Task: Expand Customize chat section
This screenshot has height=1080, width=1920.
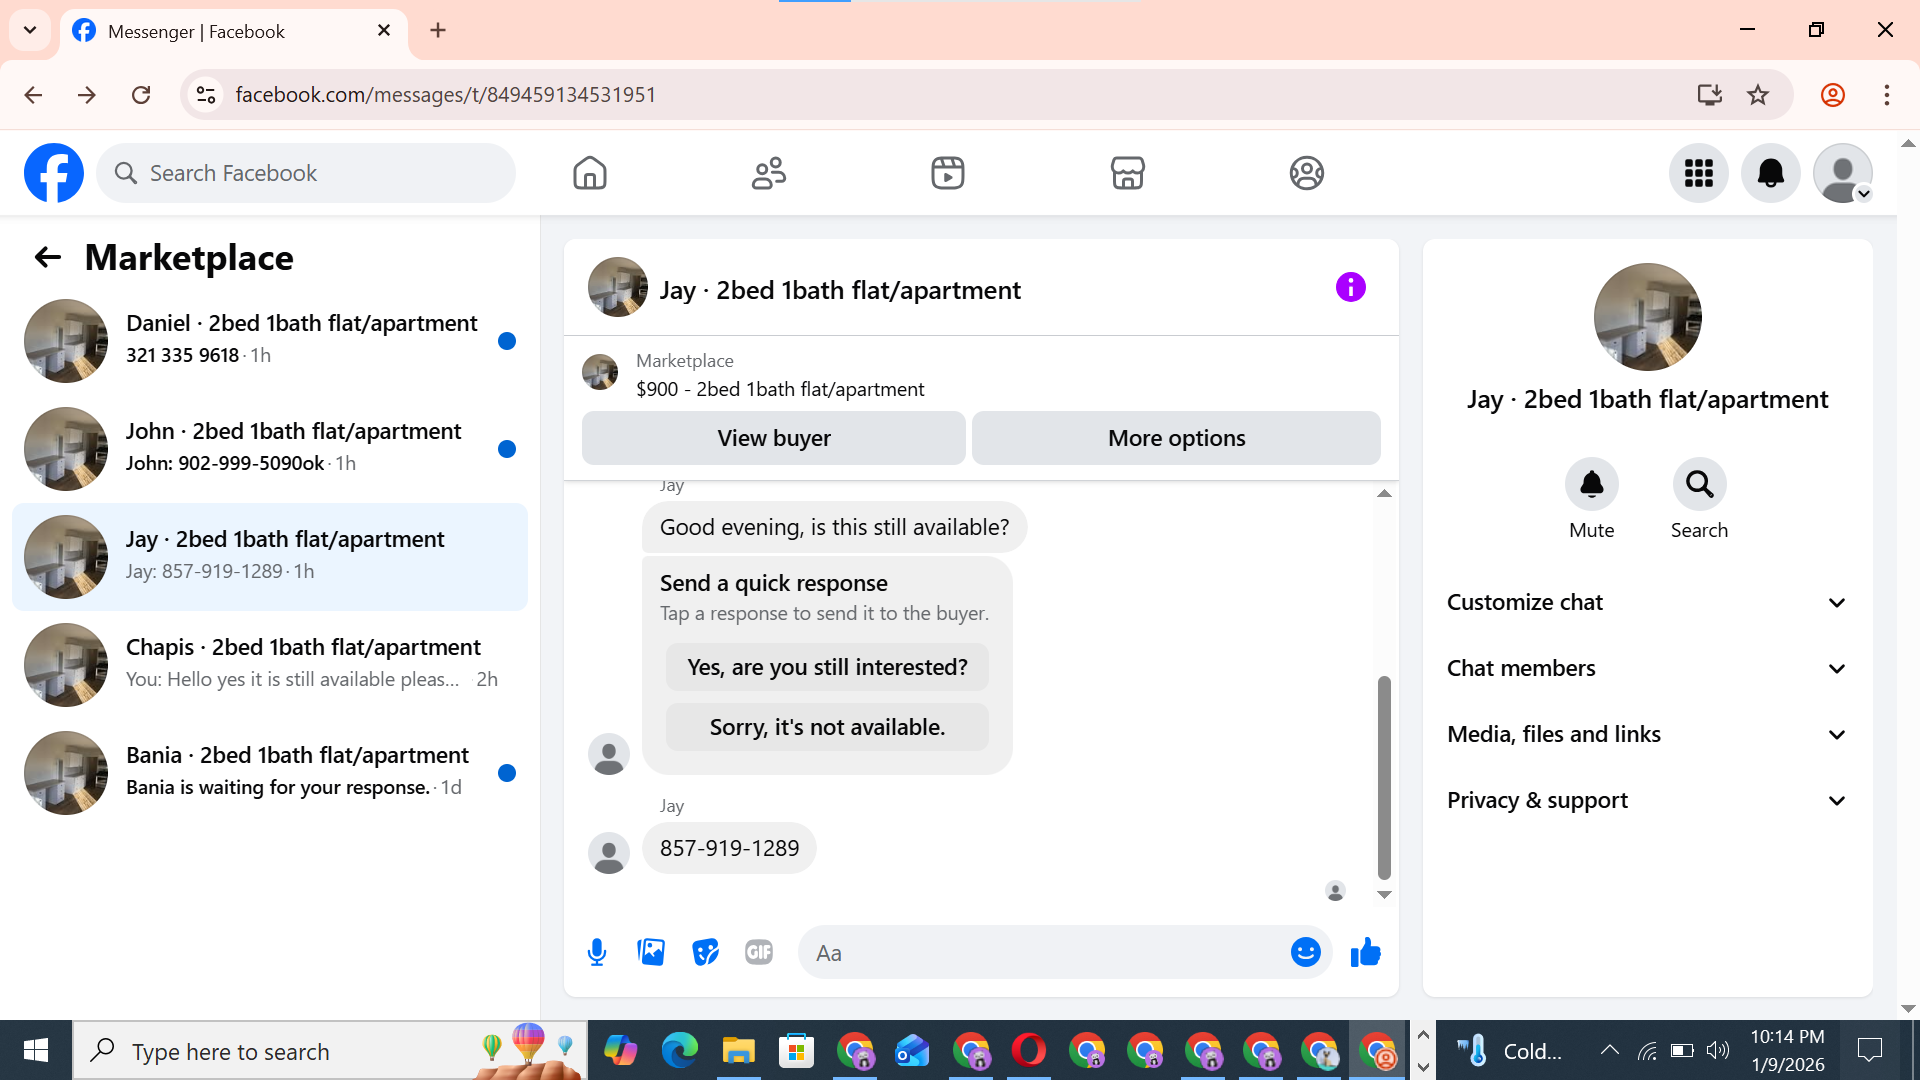Action: pyautogui.click(x=1647, y=602)
